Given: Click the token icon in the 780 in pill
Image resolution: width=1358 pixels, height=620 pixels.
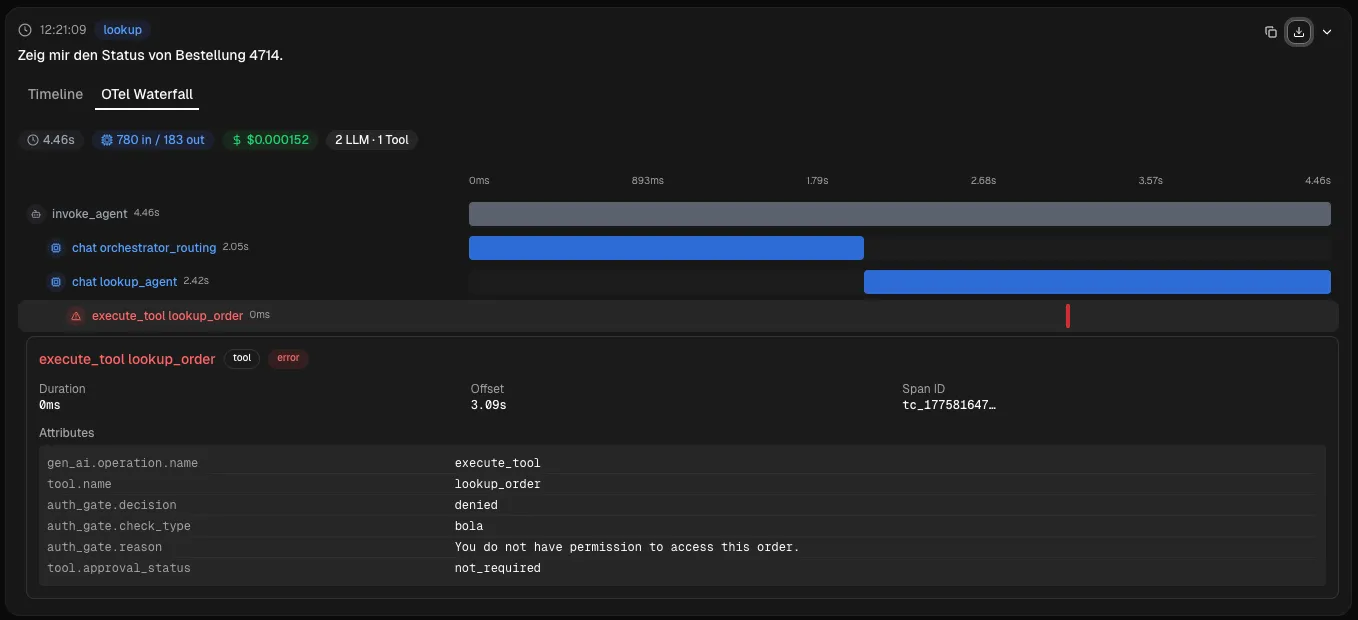Looking at the screenshot, I should tap(106, 140).
